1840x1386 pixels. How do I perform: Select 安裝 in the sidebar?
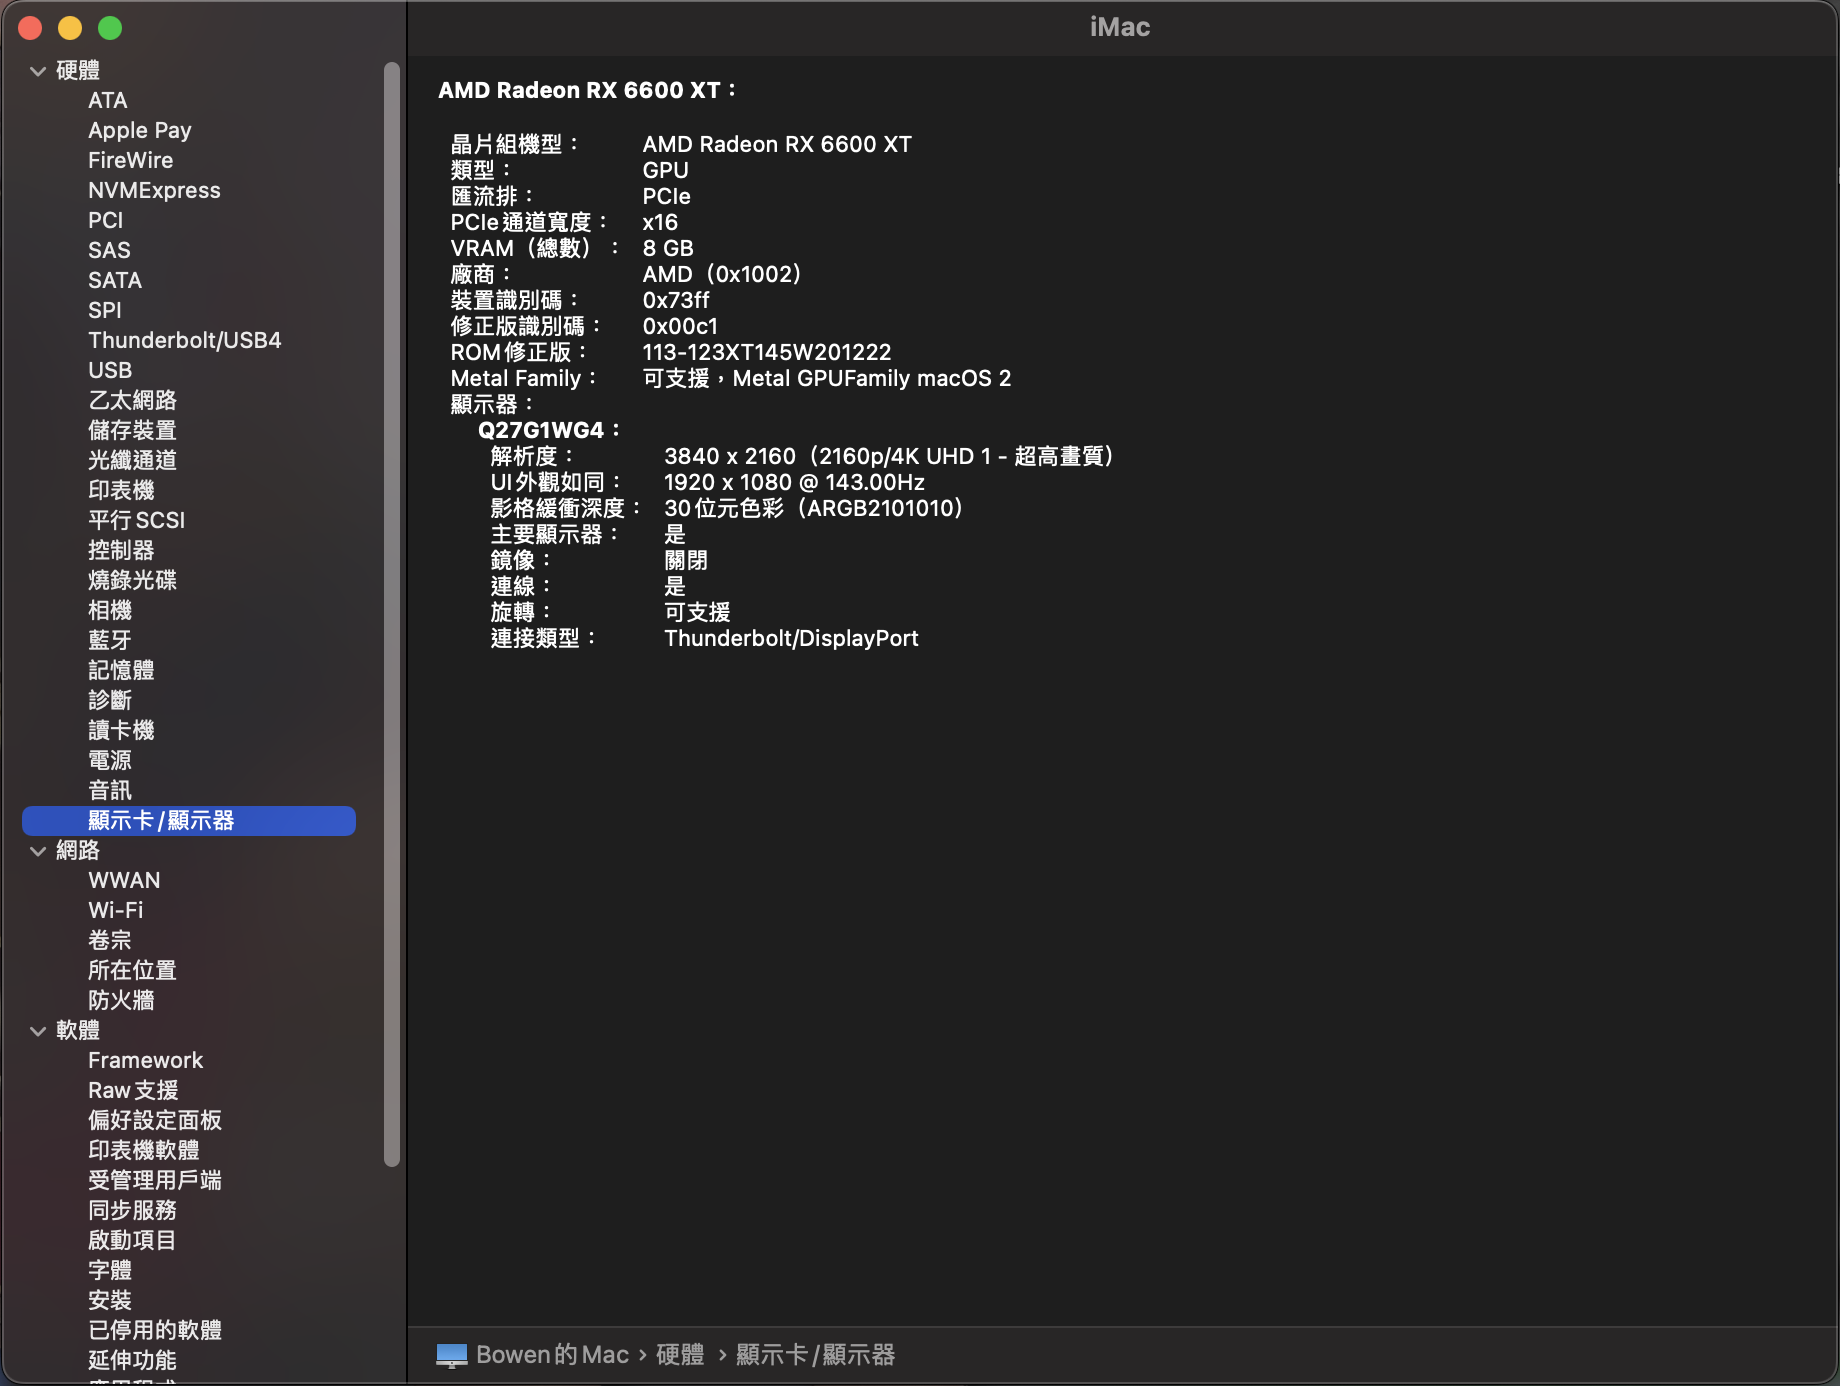[110, 1301]
